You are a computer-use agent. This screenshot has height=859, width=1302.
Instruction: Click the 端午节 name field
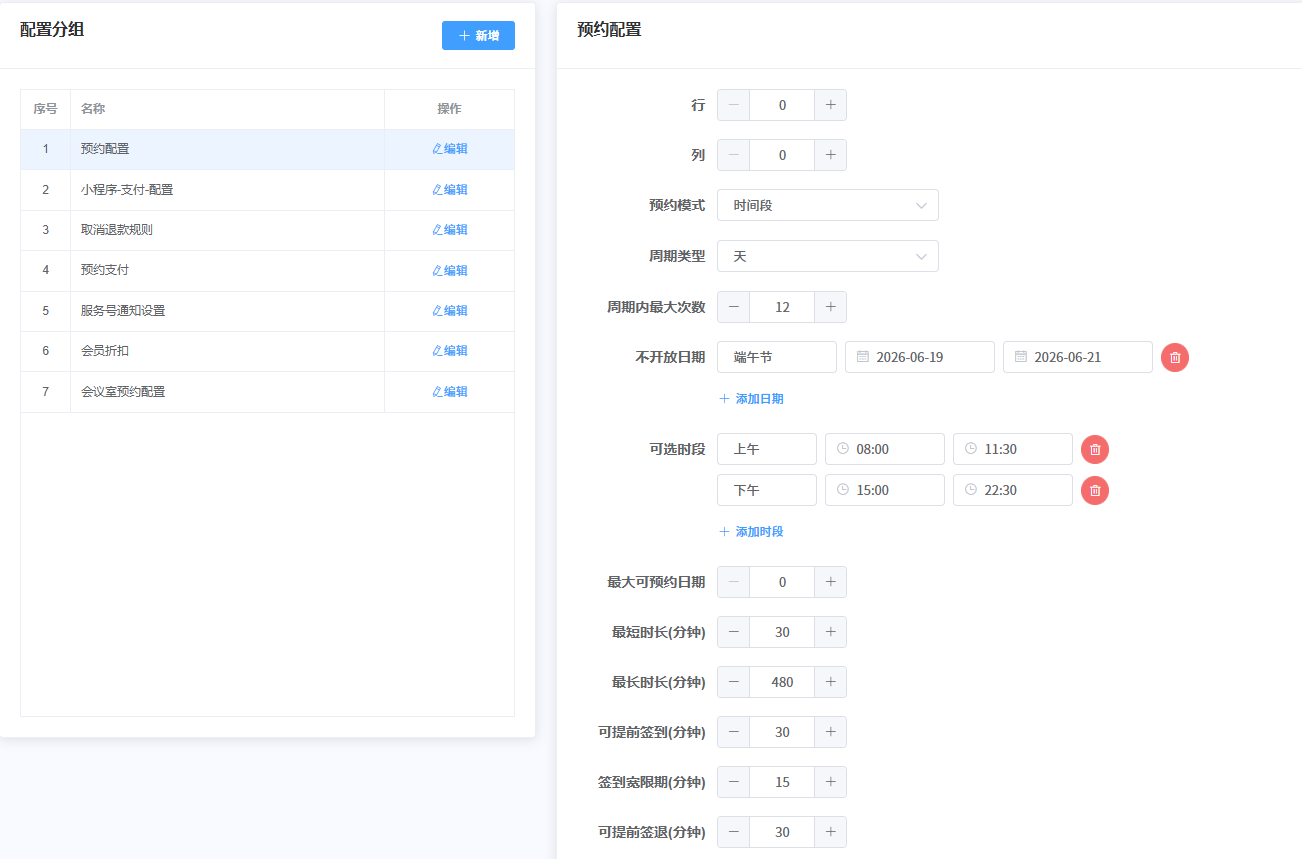[x=777, y=357]
